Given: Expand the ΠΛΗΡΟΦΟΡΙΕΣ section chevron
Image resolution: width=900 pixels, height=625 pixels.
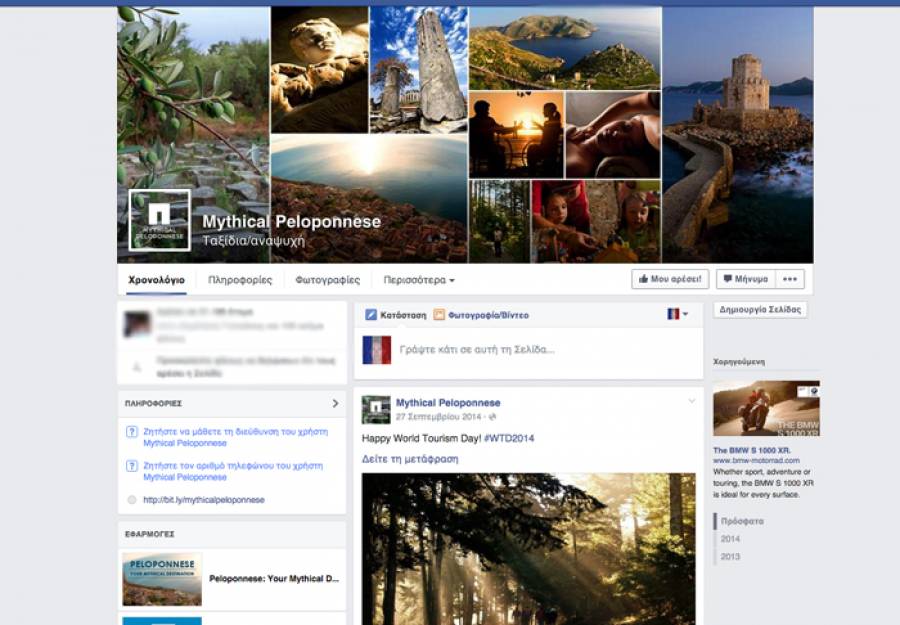Looking at the screenshot, I should coord(335,403).
